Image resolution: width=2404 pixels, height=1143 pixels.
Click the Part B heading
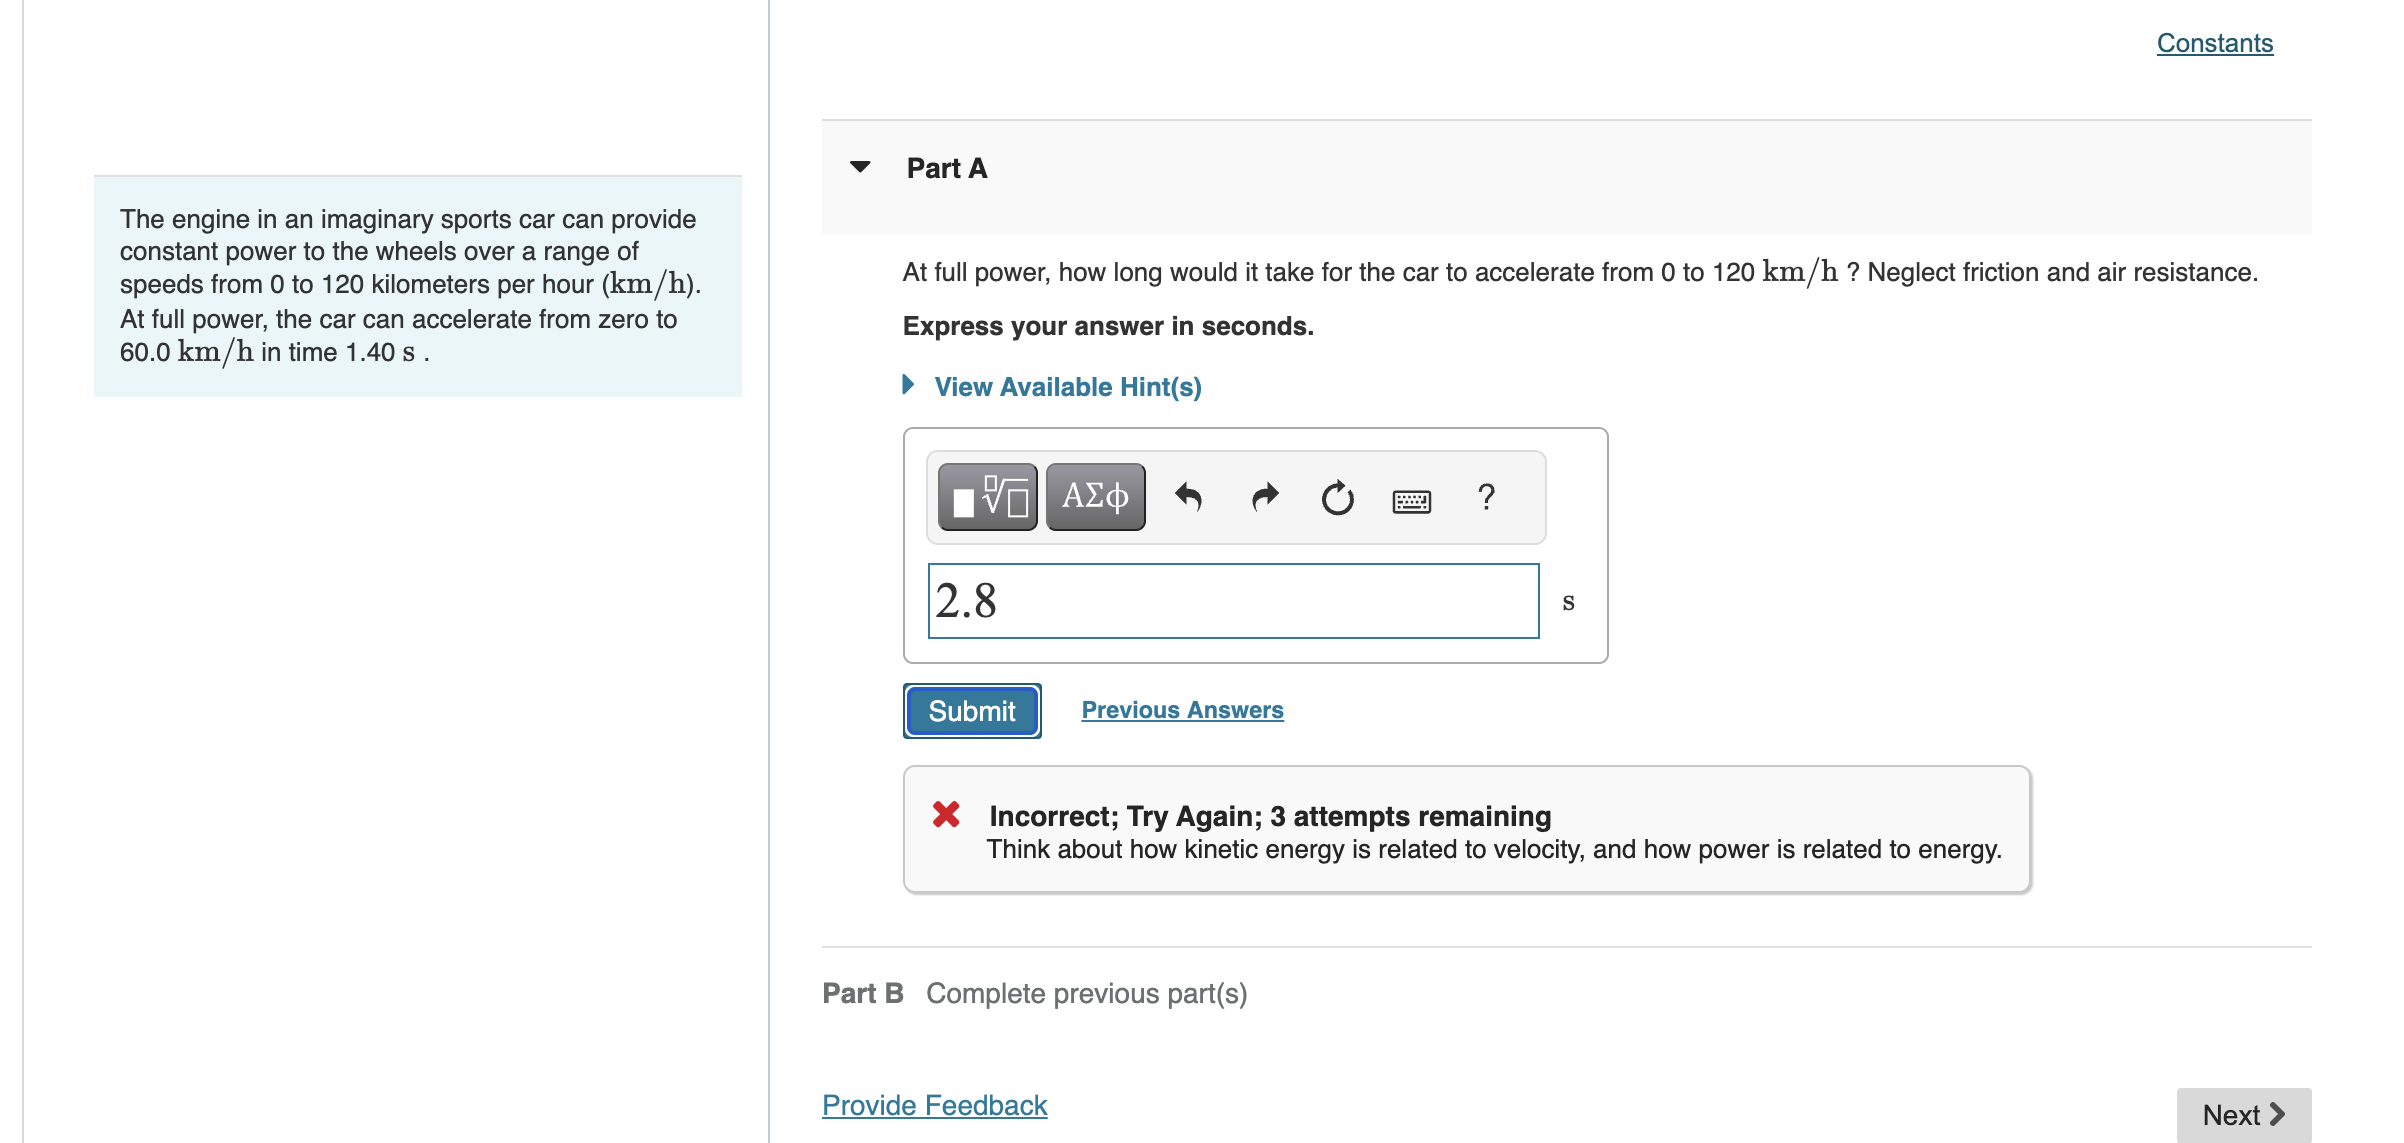862,993
